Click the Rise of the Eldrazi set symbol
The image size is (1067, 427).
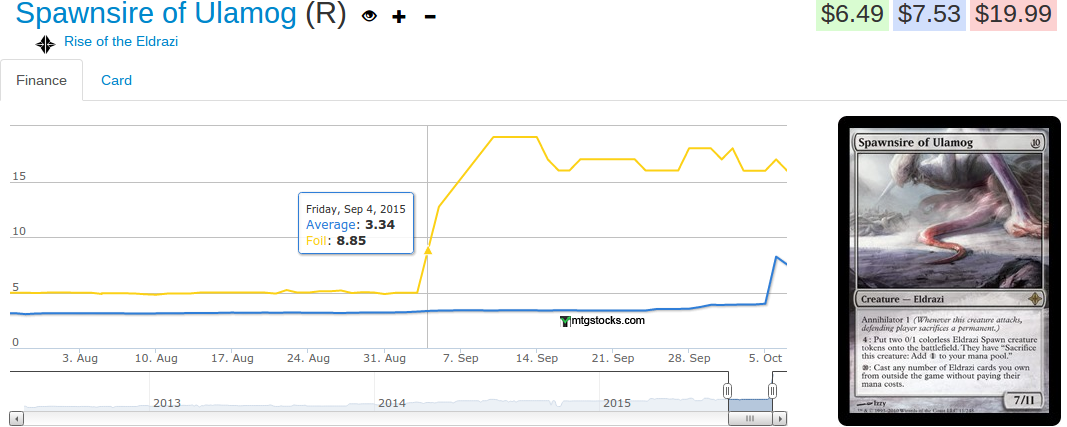click(x=46, y=44)
